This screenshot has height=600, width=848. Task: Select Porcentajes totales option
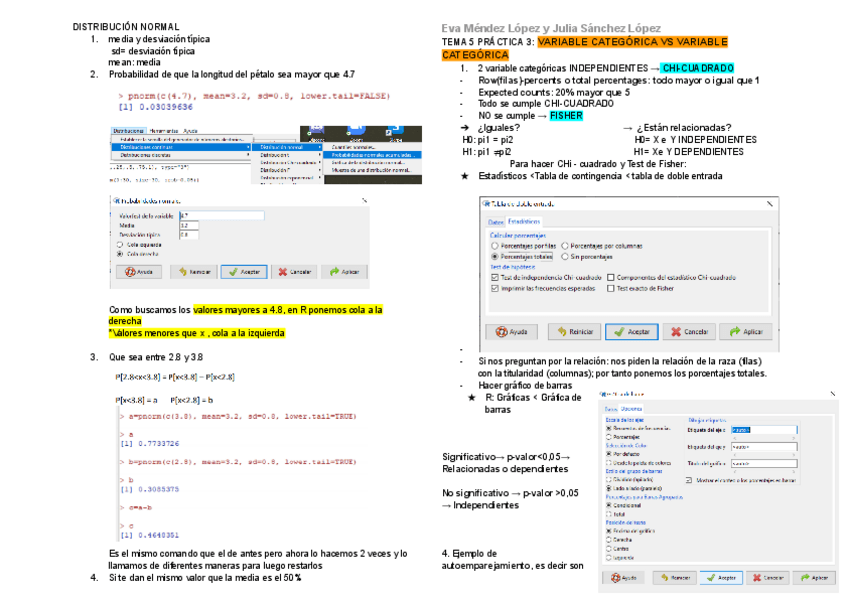[494, 256]
